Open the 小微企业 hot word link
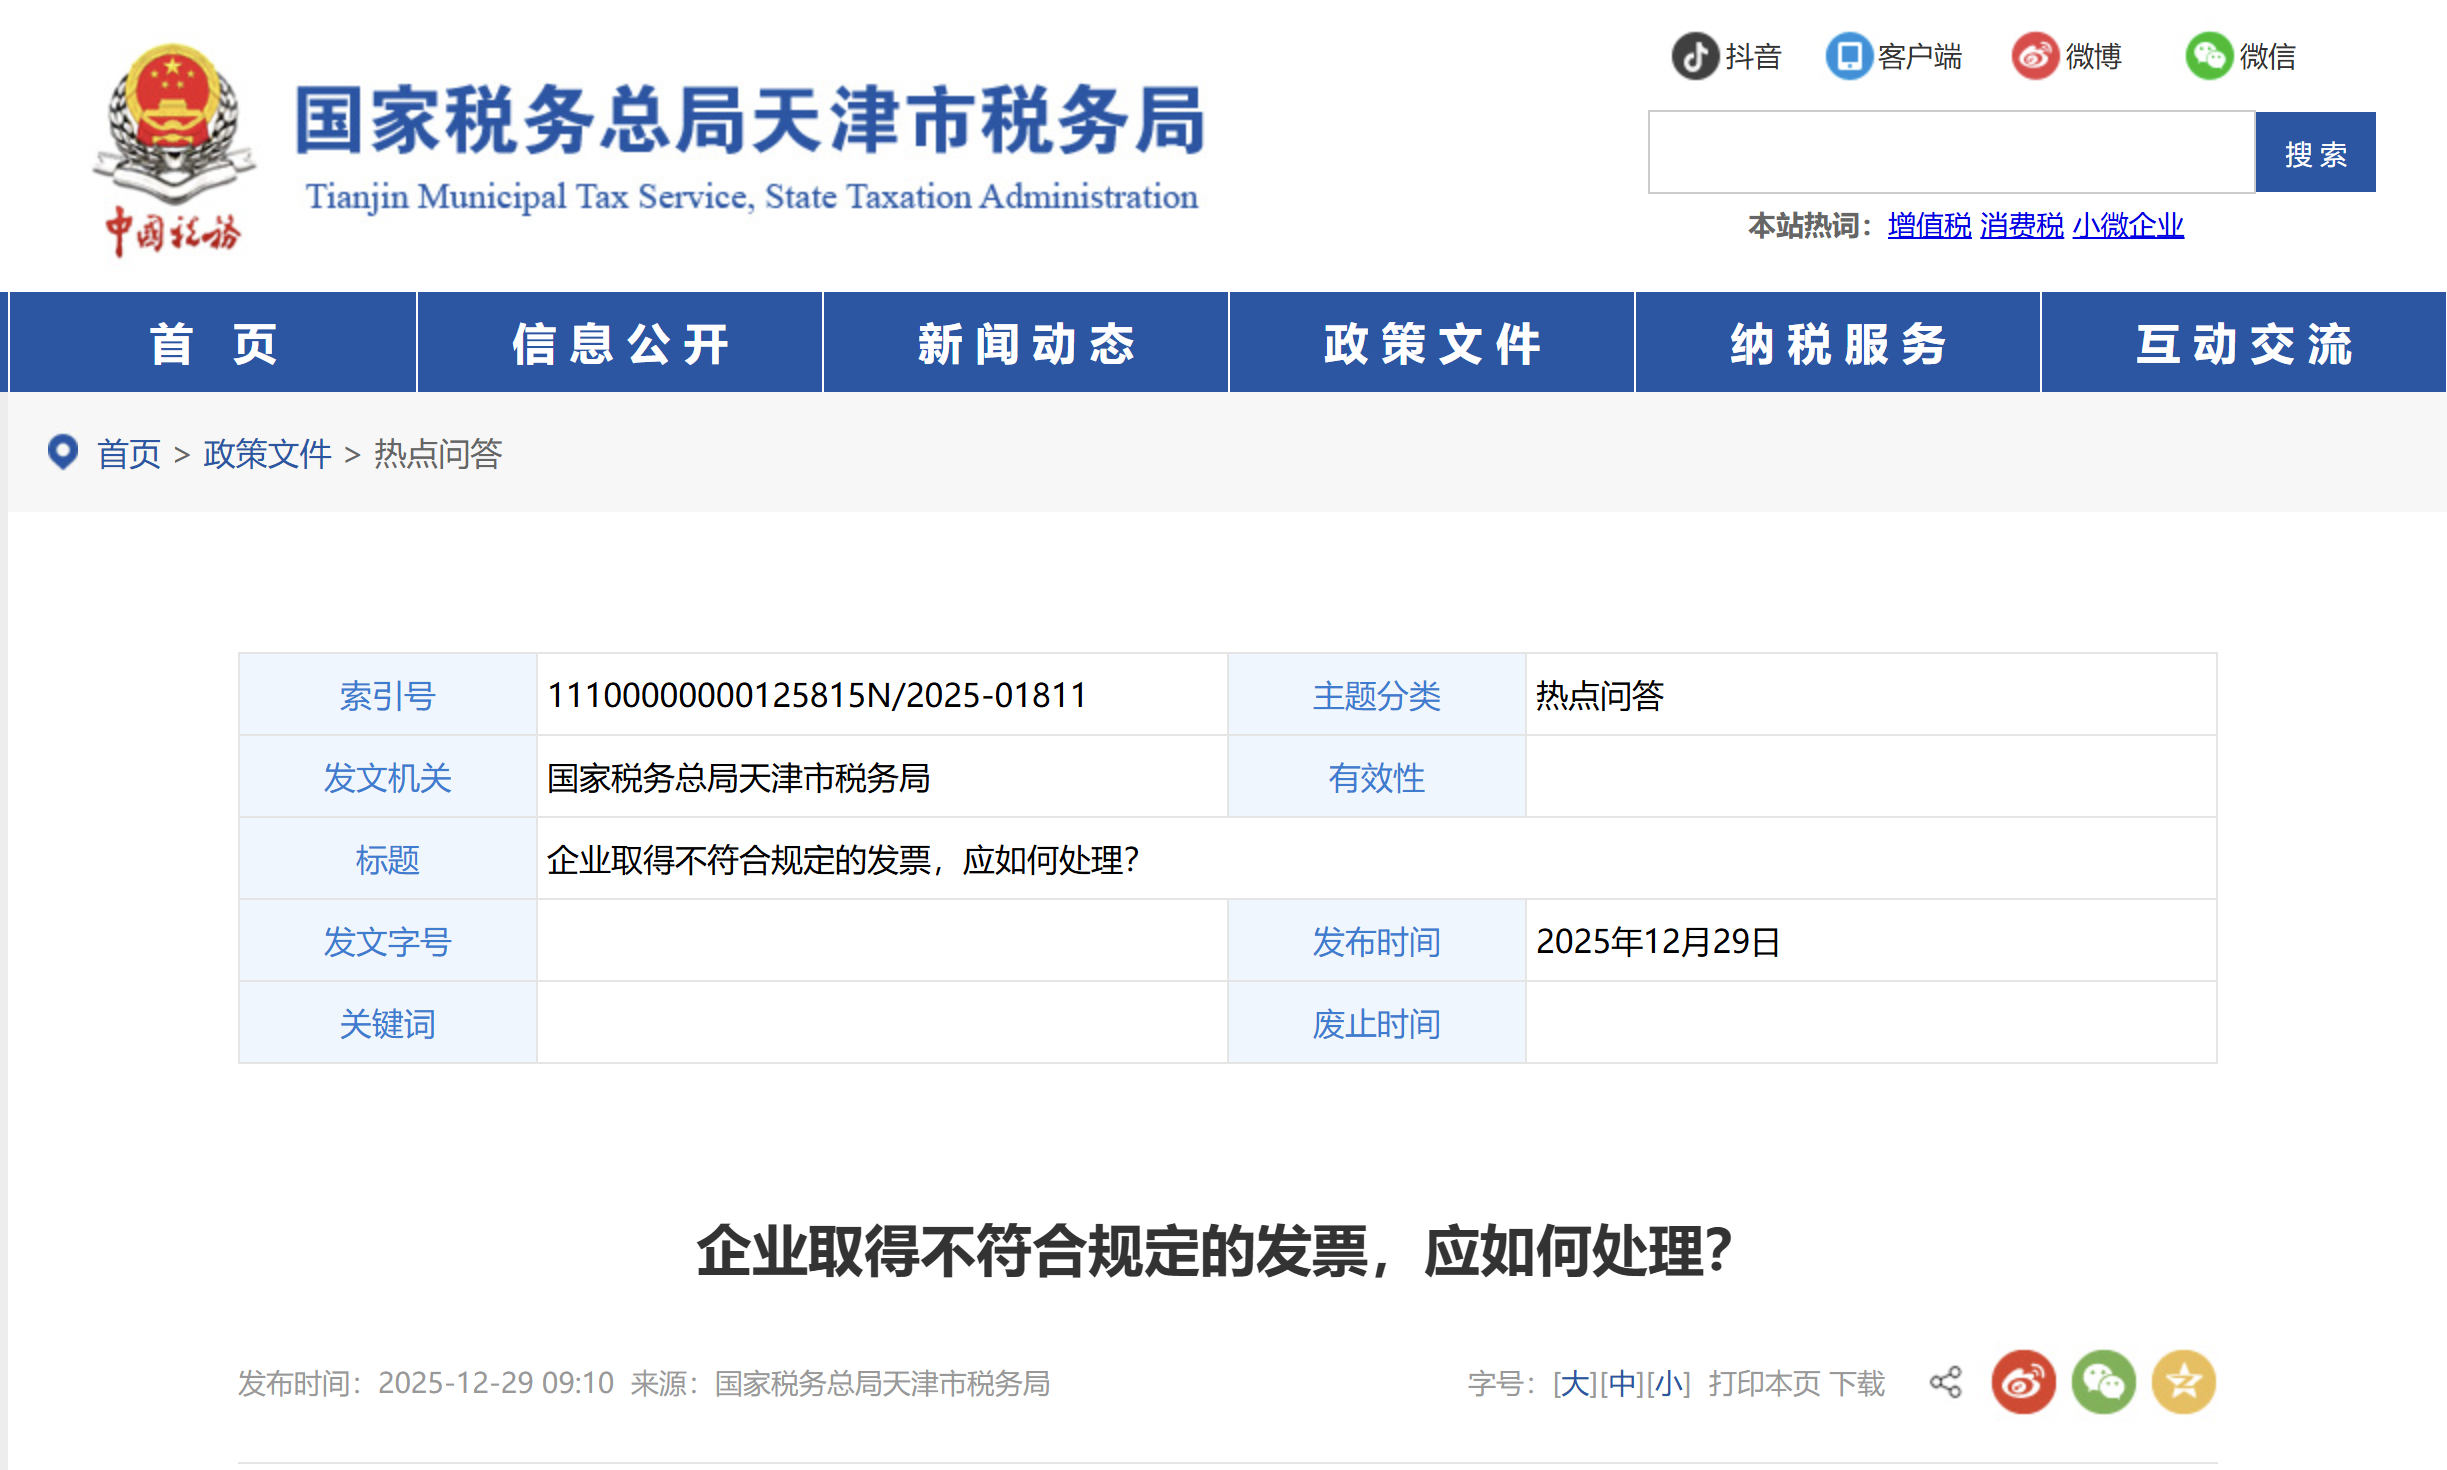The height and width of the screenshot is (1470, 2447). click(2127, 226)
